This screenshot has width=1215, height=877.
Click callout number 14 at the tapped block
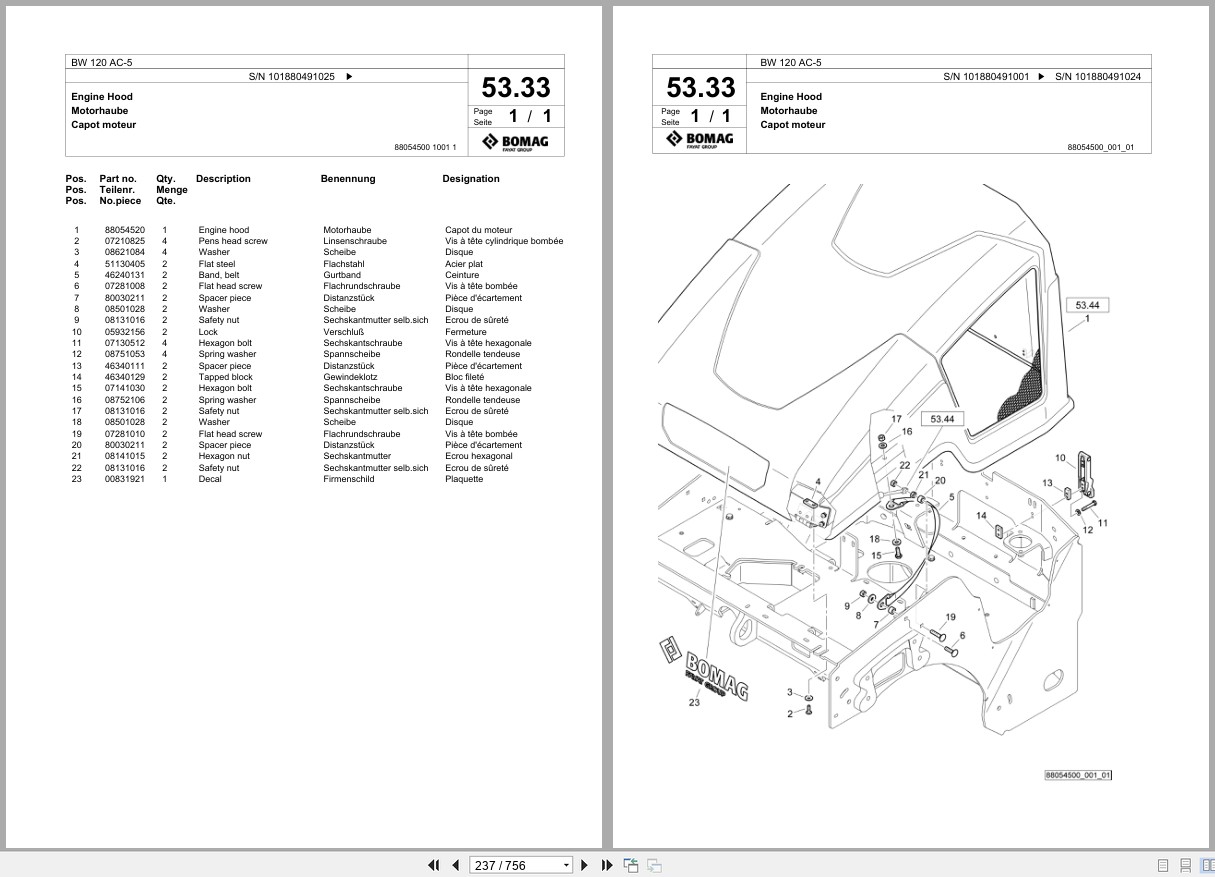pos(982,516)
